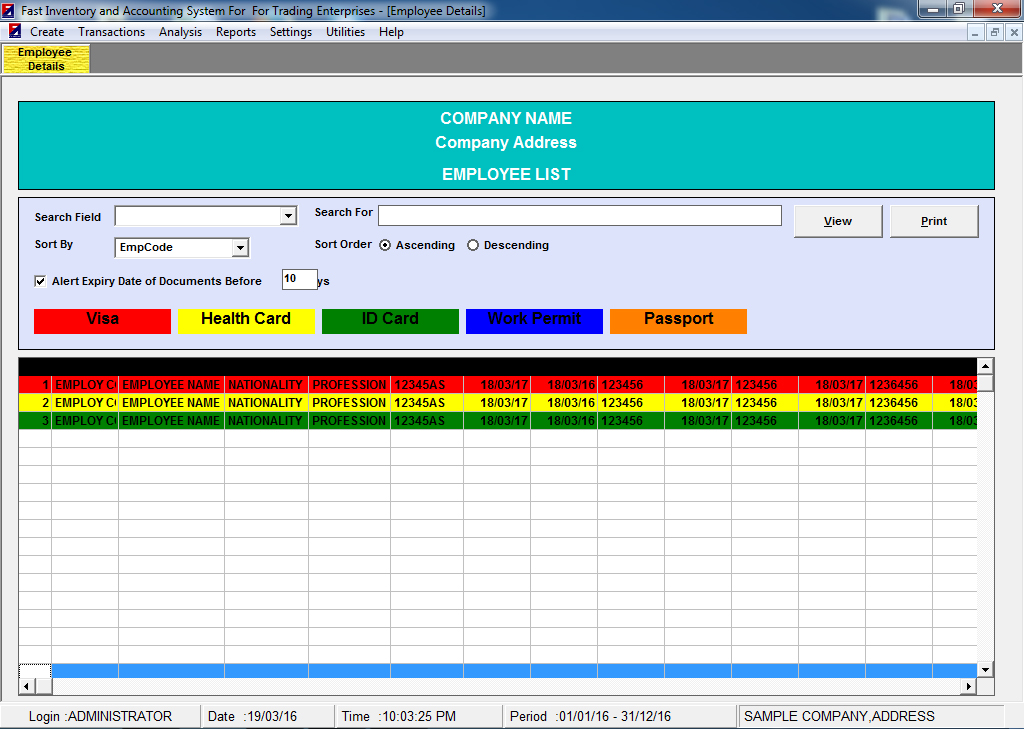Screen dimensions: 1024x729
Task: Open the Transactions menu
Action: (x=111, y=32)
